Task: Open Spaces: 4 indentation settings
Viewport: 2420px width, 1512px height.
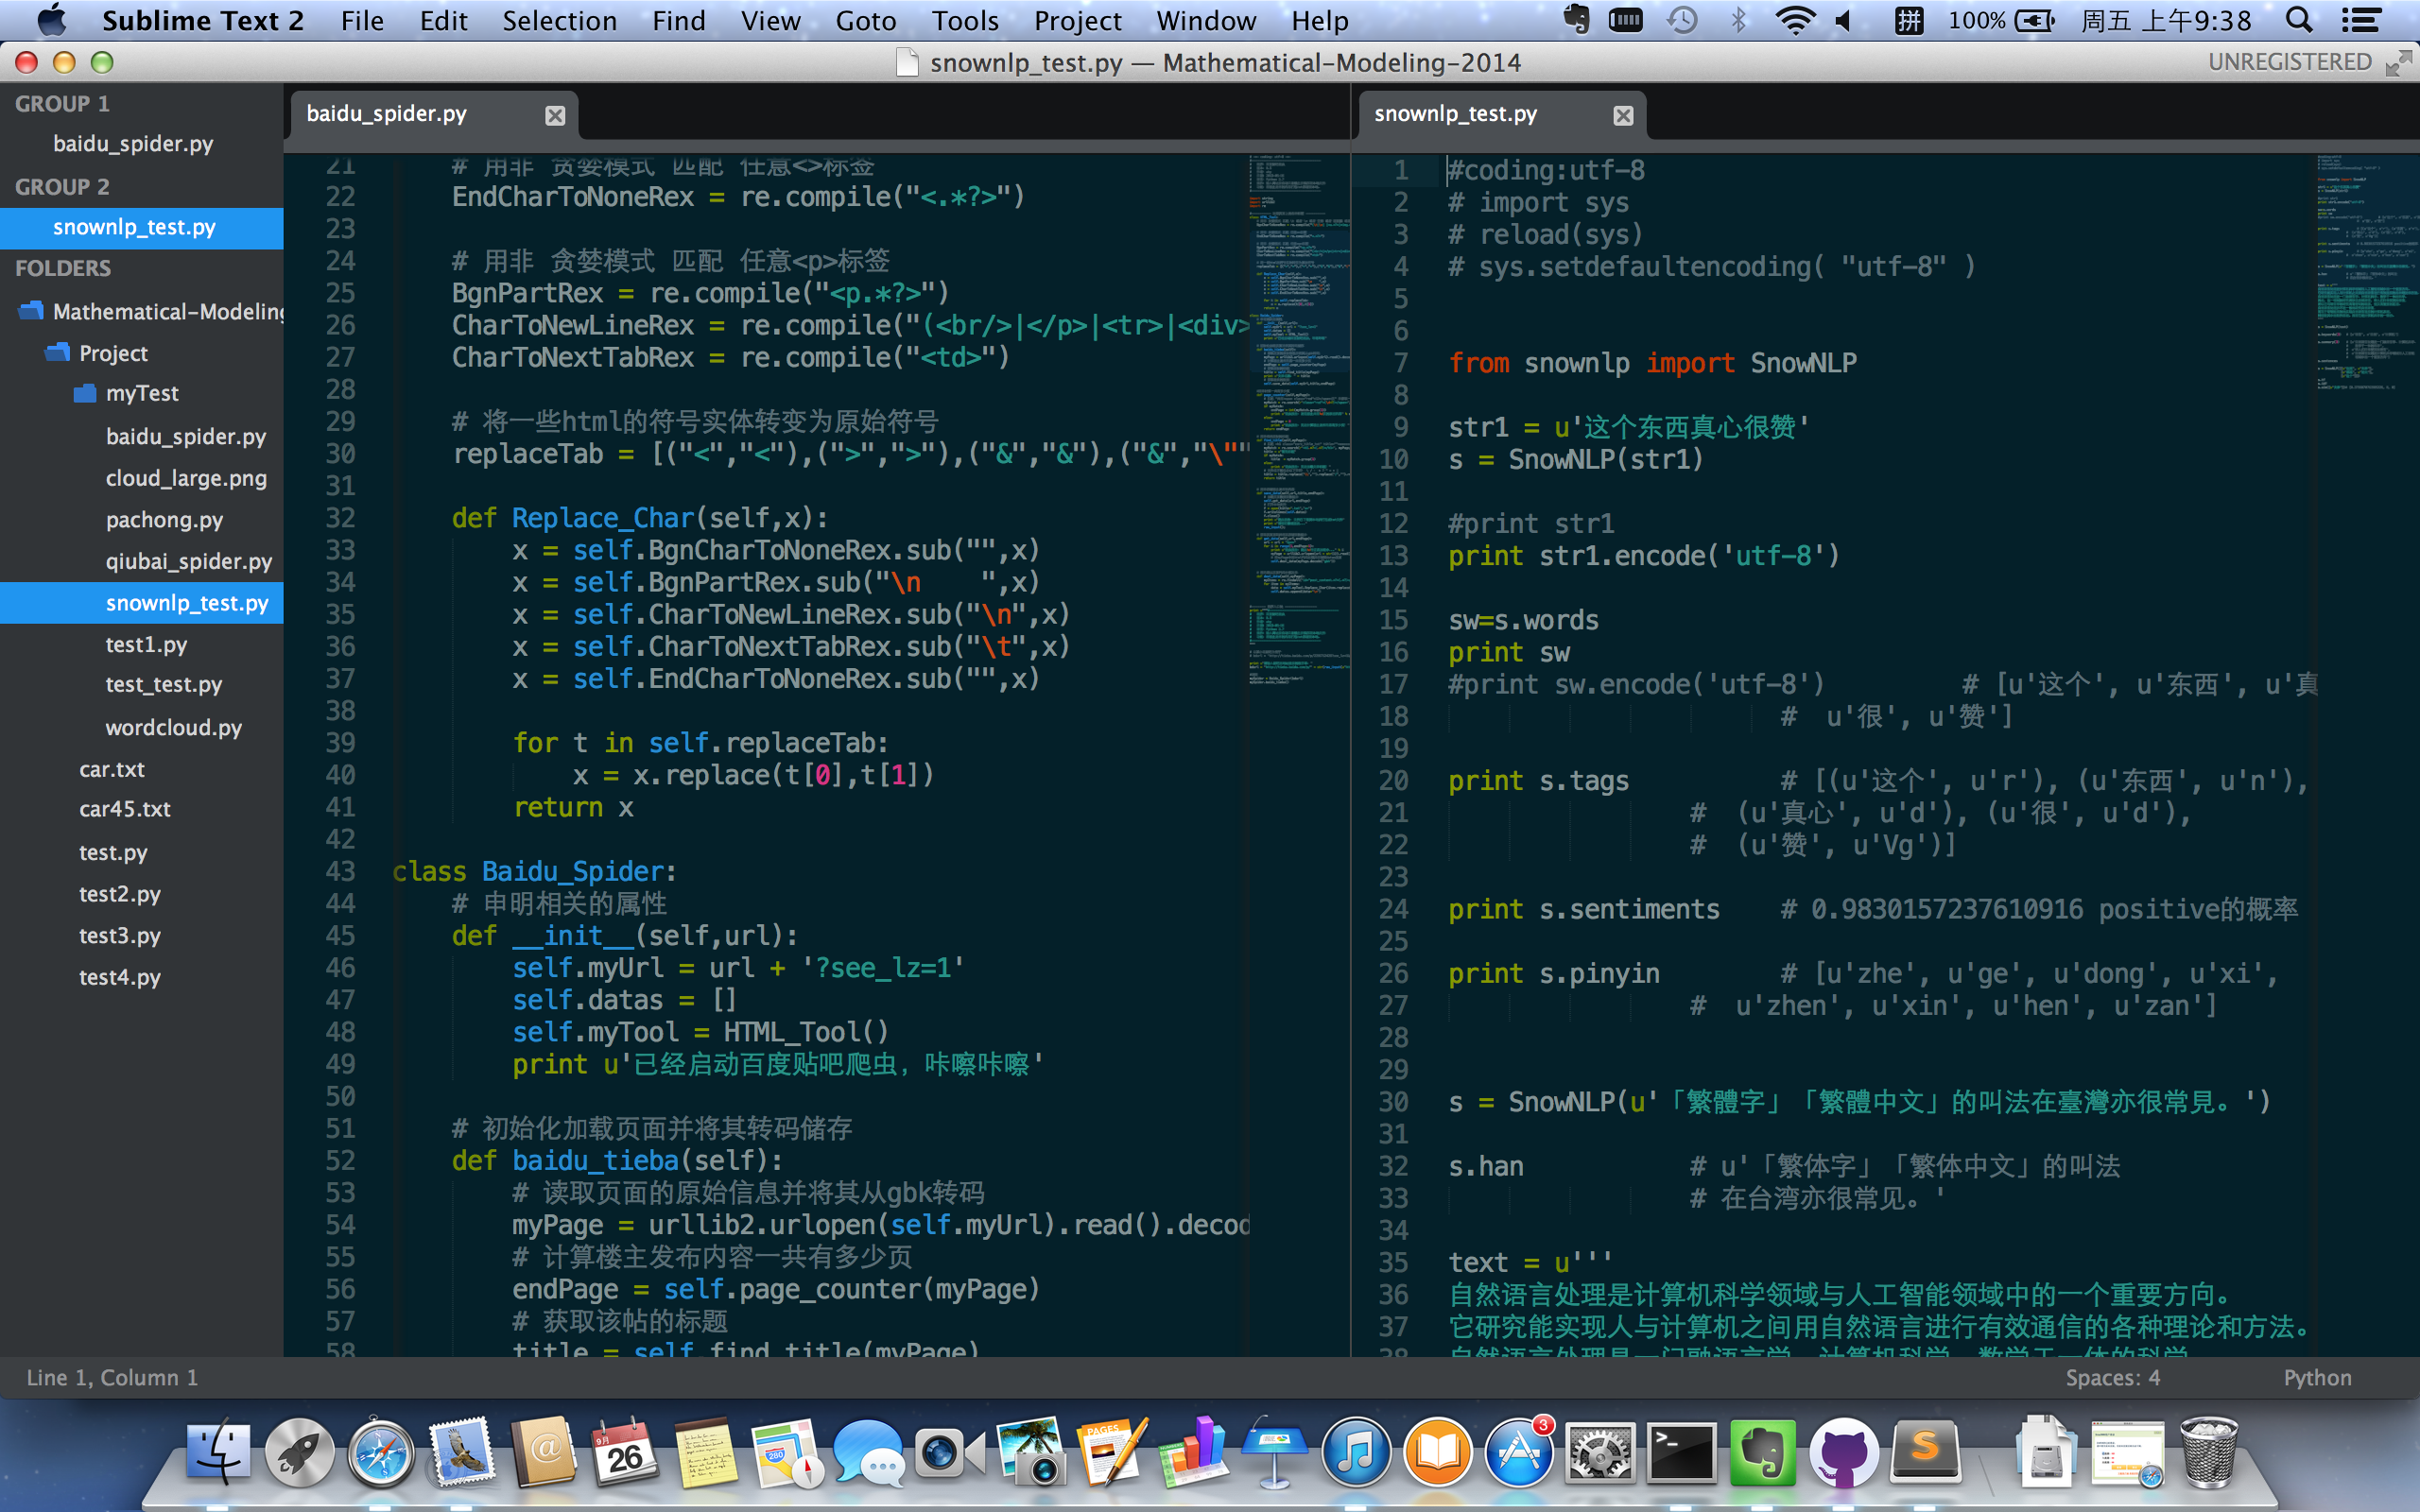Action: (2112, 1378)
